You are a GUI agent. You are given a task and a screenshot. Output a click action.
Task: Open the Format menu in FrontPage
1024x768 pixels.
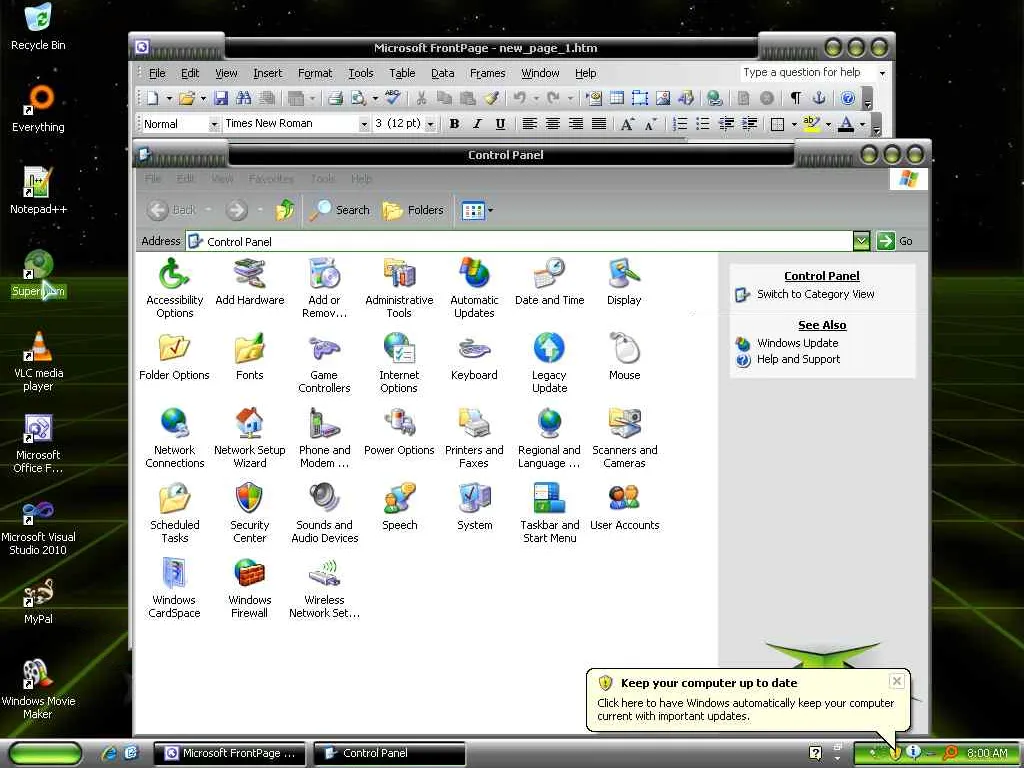315,73
